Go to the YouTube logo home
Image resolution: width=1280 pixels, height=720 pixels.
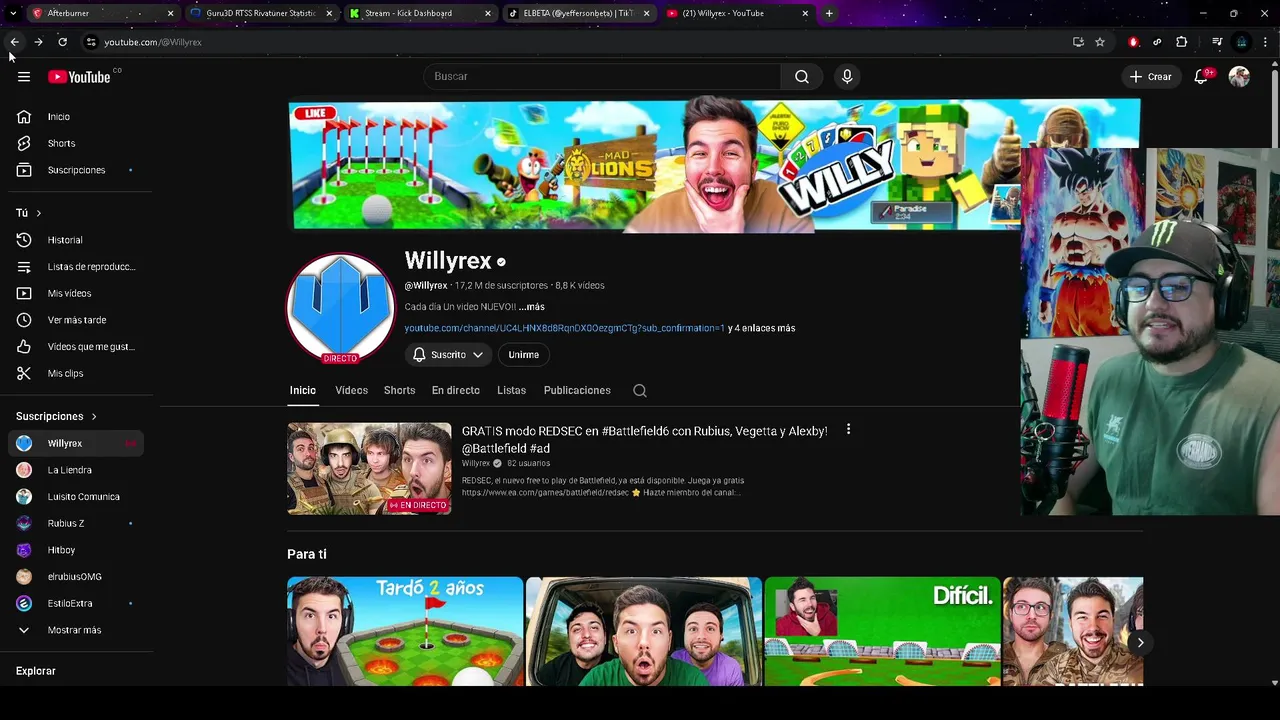coord(79,77)
